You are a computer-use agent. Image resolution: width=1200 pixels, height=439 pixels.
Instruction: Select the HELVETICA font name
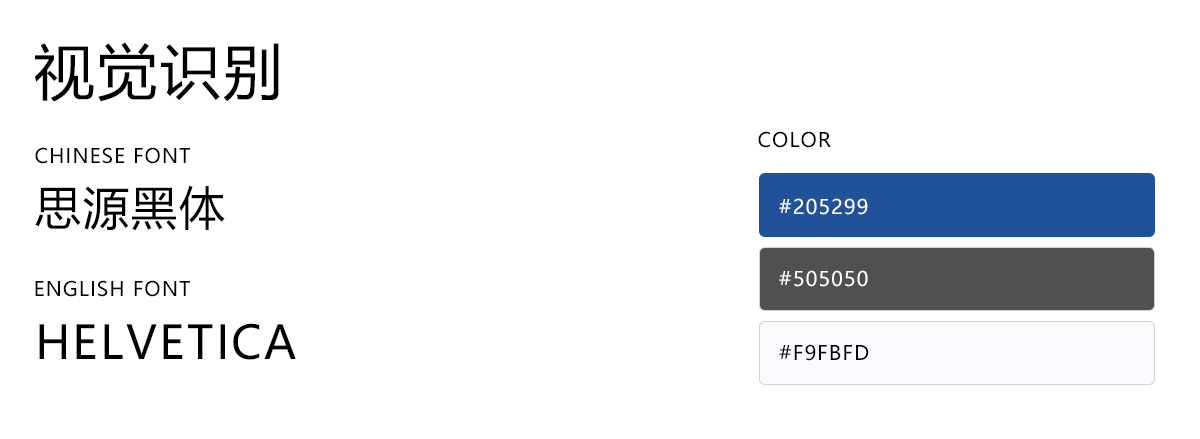point(166,343)
